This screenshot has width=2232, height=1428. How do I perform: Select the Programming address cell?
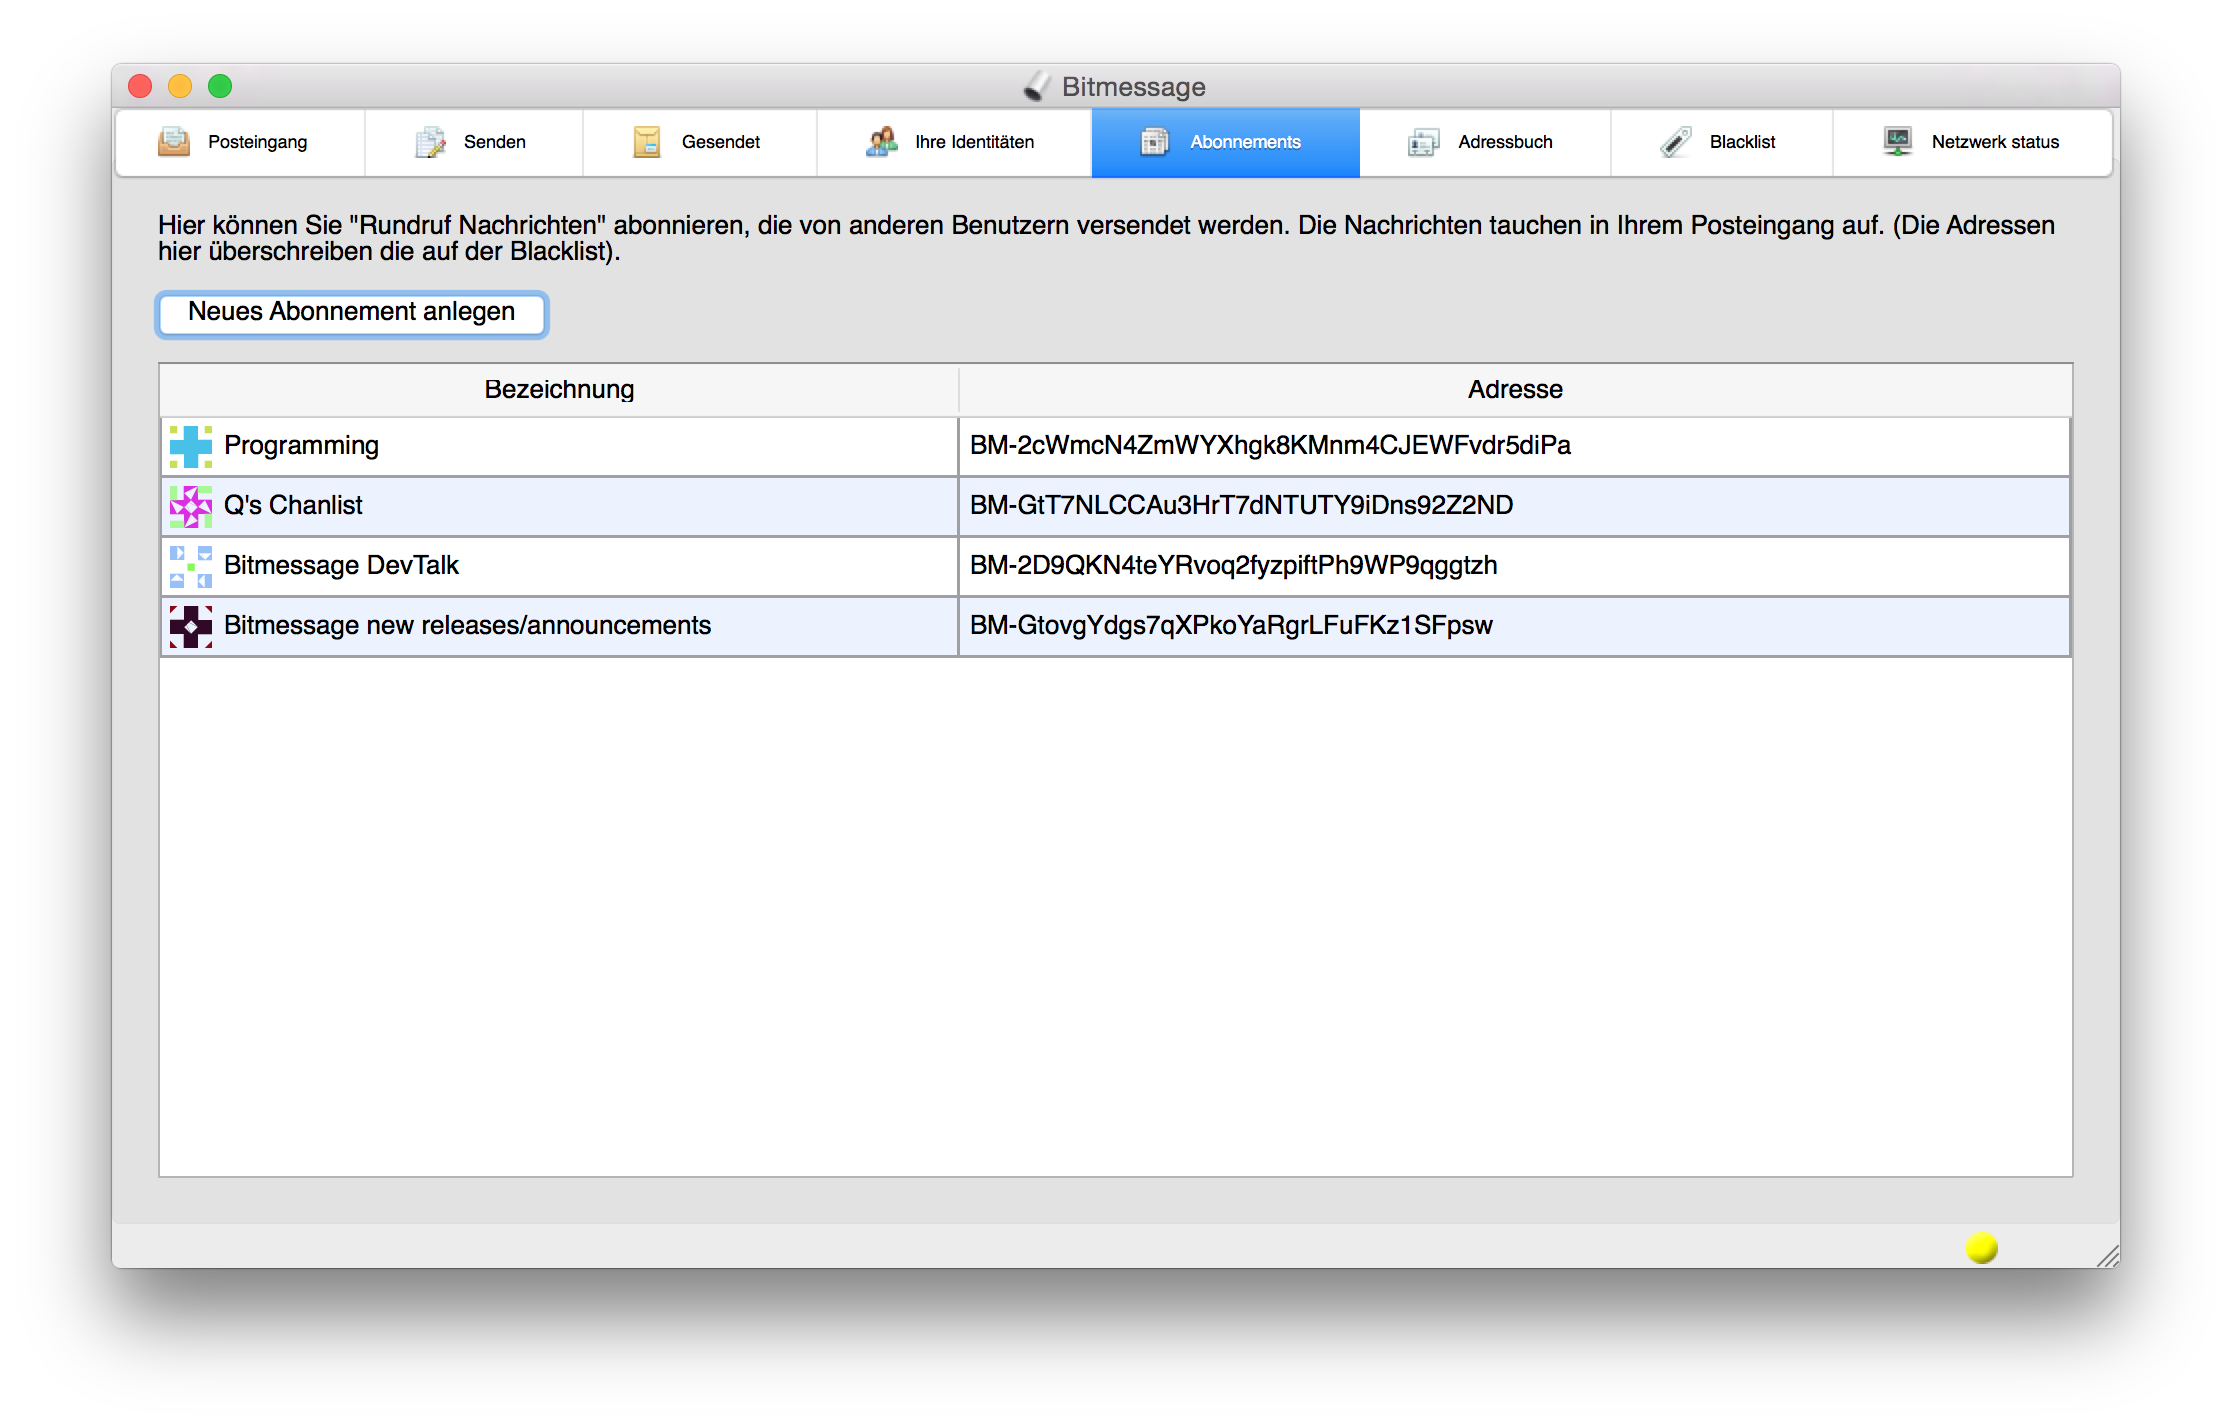(x=1270, y=446)
